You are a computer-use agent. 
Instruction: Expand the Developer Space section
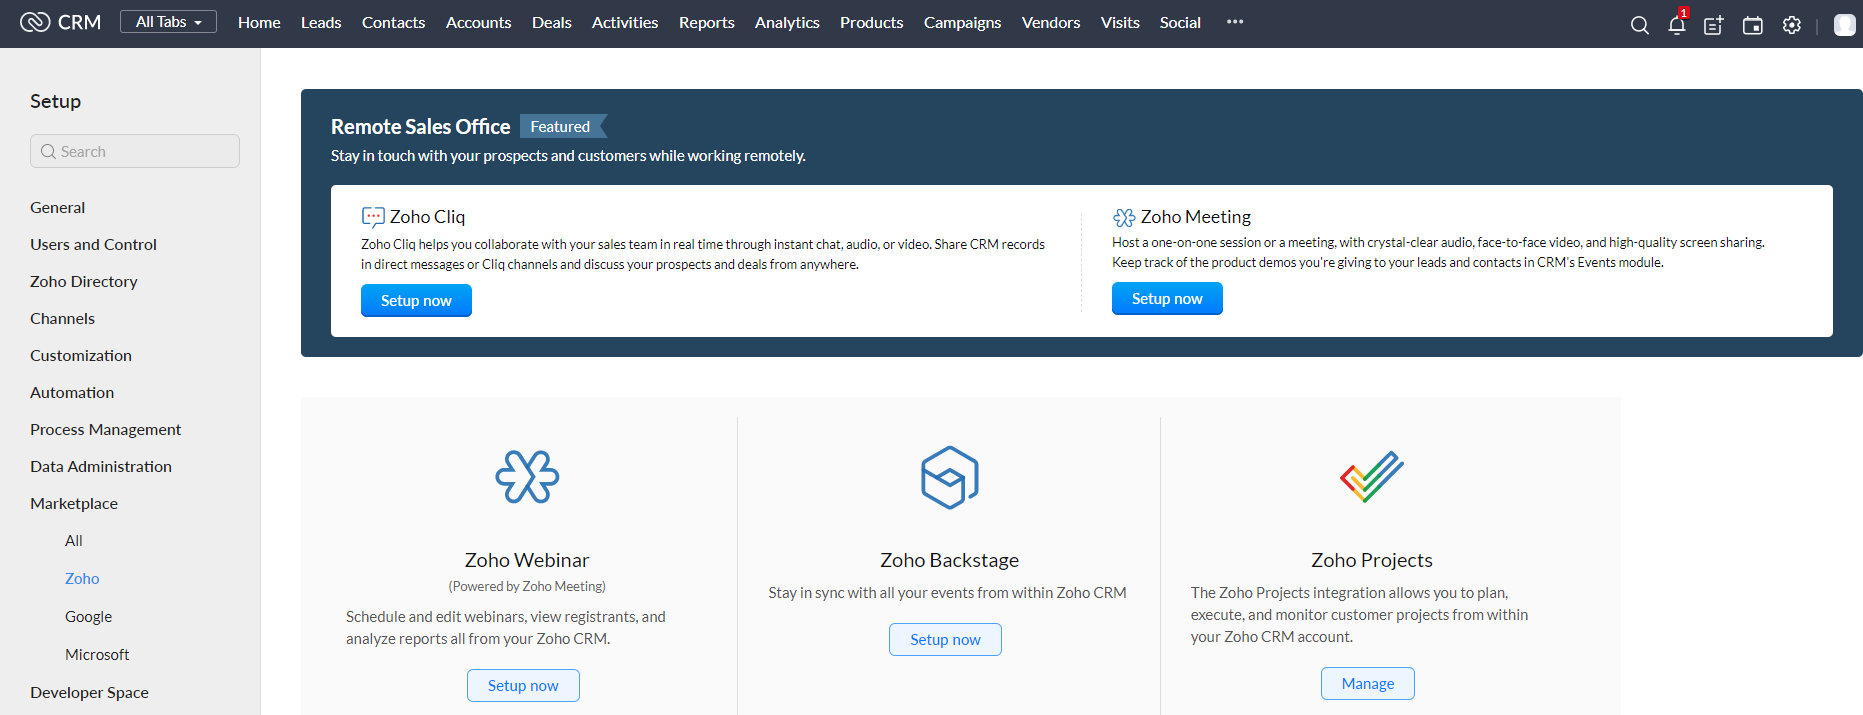point(89,693)
